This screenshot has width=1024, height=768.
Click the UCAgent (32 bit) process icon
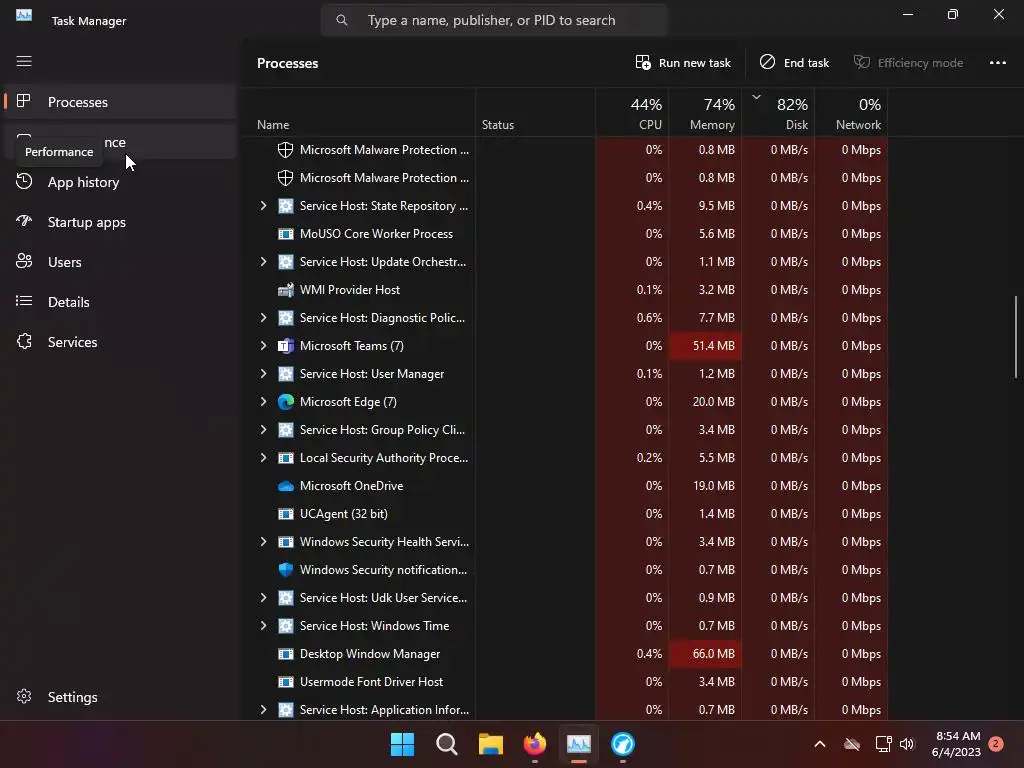pos(285,514)
